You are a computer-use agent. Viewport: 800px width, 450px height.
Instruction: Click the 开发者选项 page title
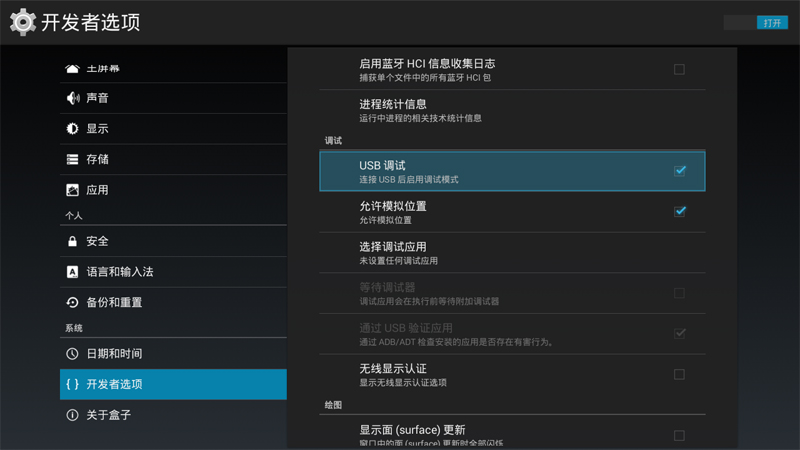(91, 22)
